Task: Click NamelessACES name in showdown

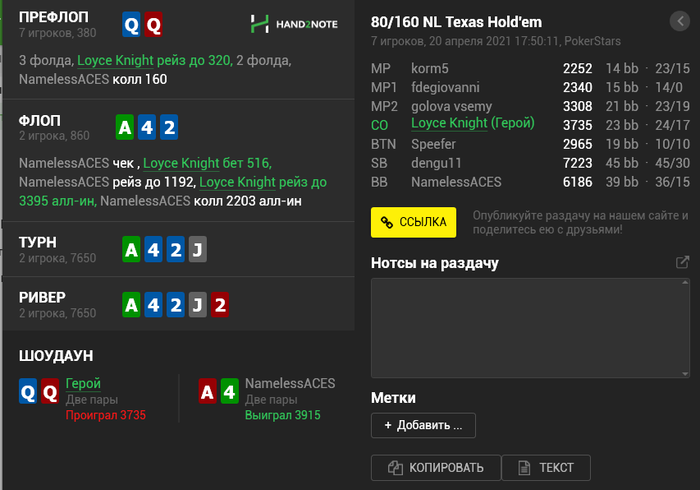Action: pyautogui.click(x=290, y=383)
